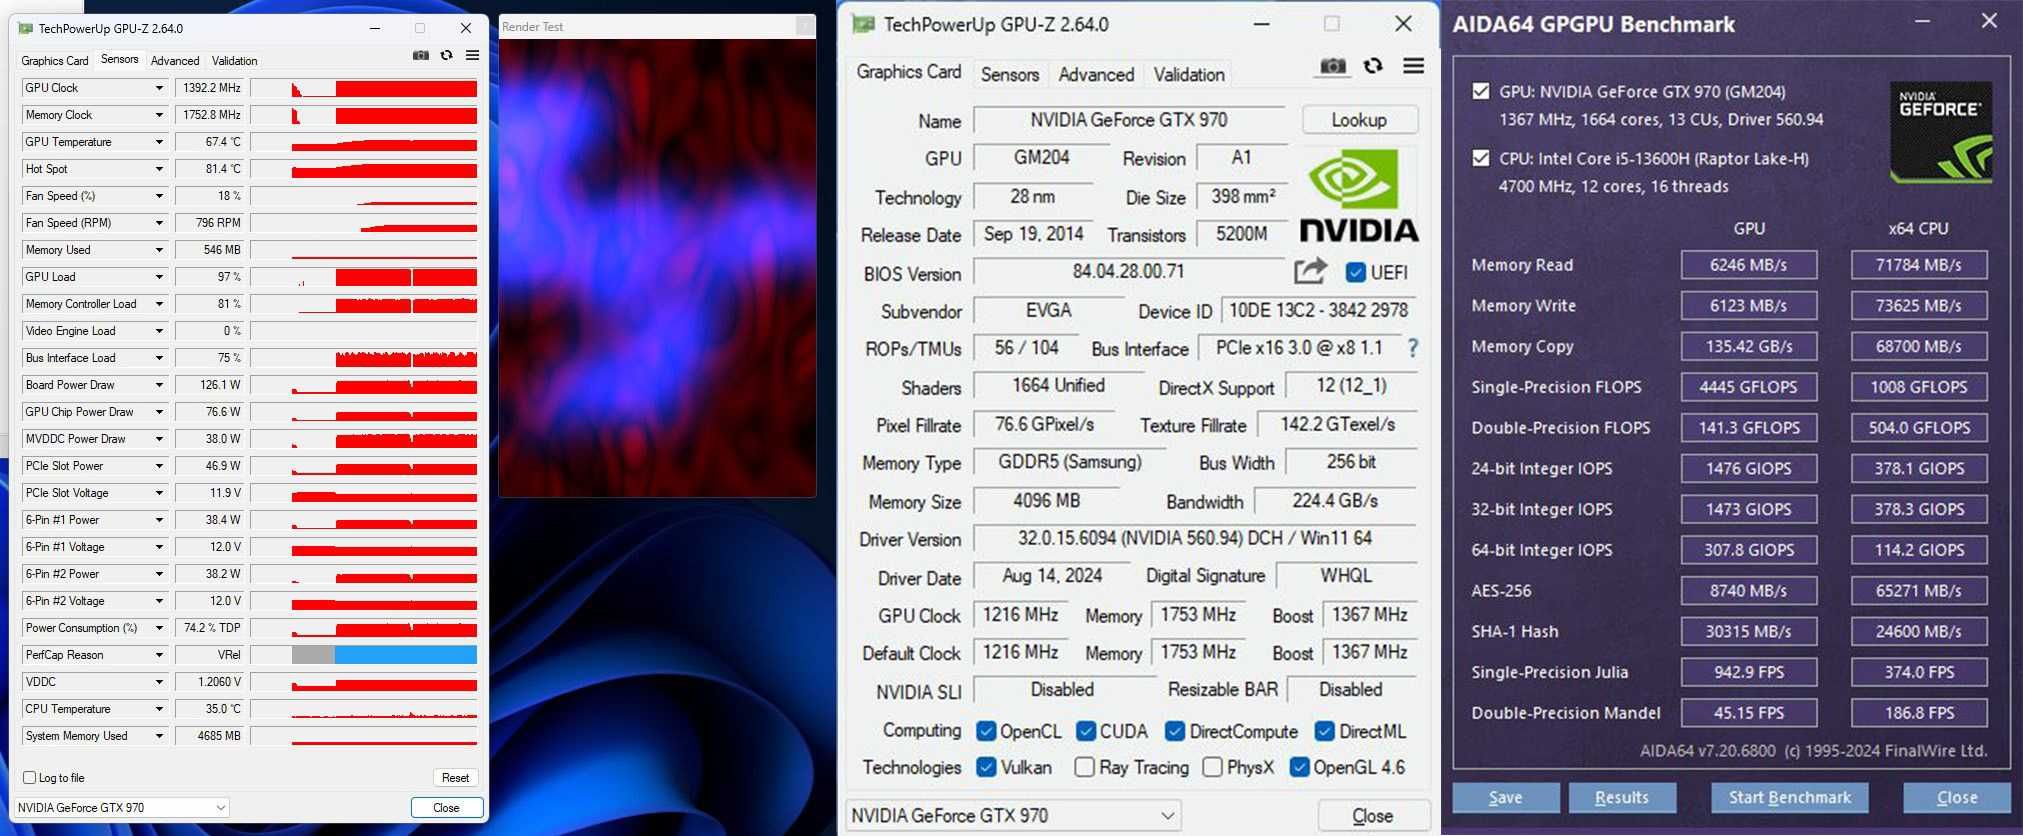Open the PerfCap Reason sensor dropdown
This screenshot has height=836, width=2023.
click(x=159, y=655)
